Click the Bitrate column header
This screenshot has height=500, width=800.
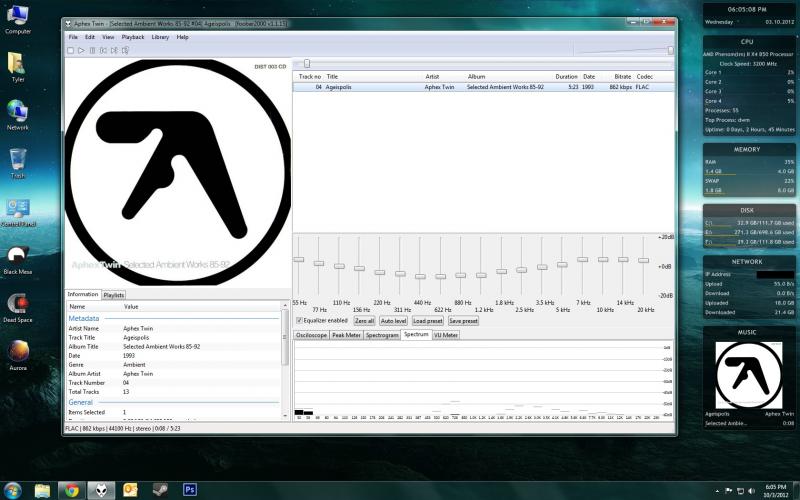[x=622, y=77]
